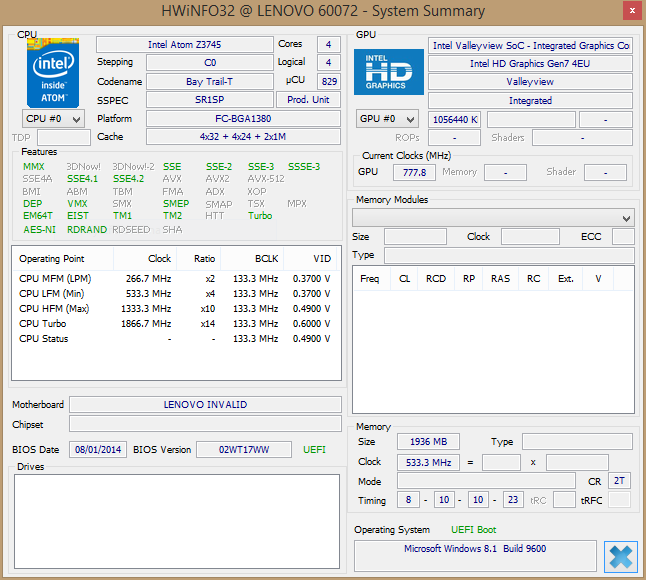Click the BIOS Version 02WT17WW field

pyautogui.click(x=243, y=450)
